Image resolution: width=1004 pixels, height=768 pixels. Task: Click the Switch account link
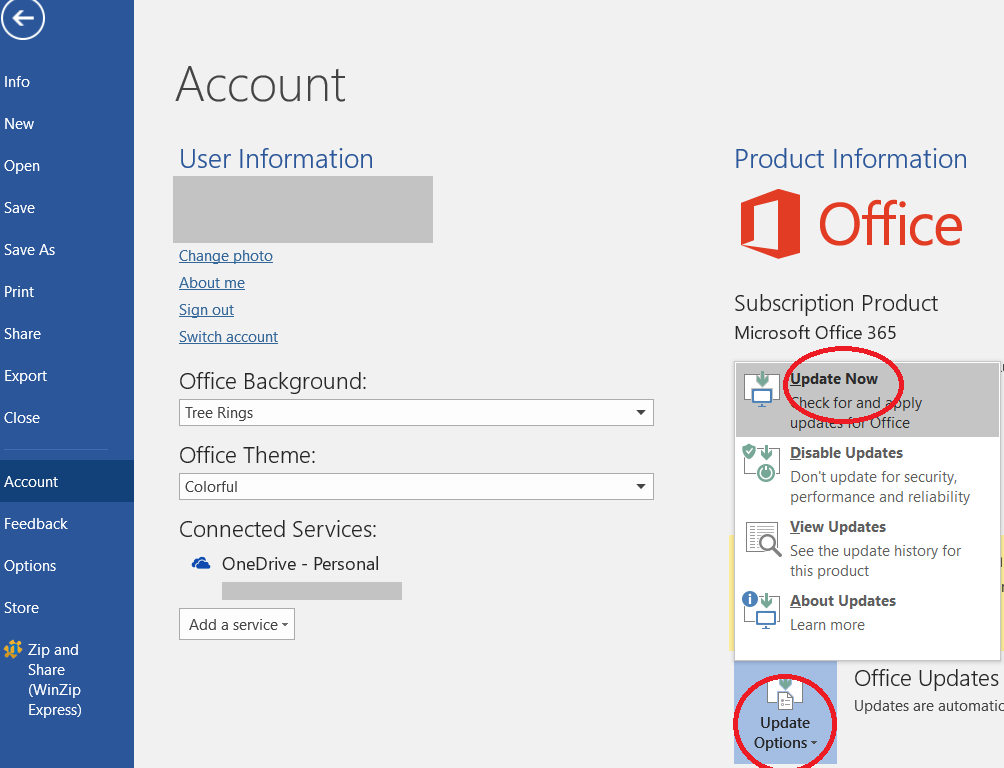(x=228, y=336)
